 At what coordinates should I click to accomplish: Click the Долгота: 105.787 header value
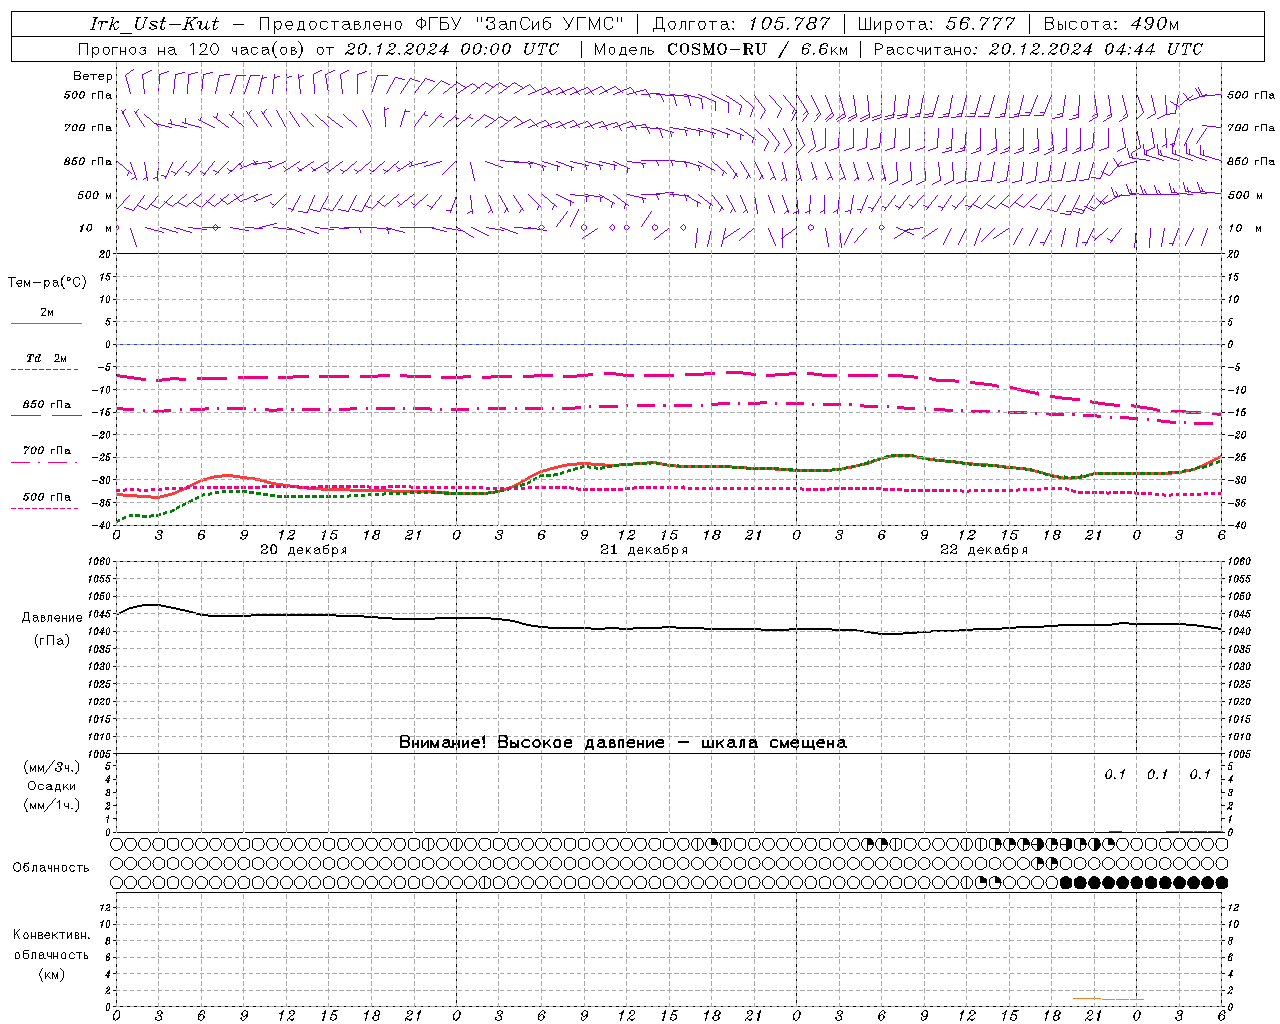coord(741,24)
